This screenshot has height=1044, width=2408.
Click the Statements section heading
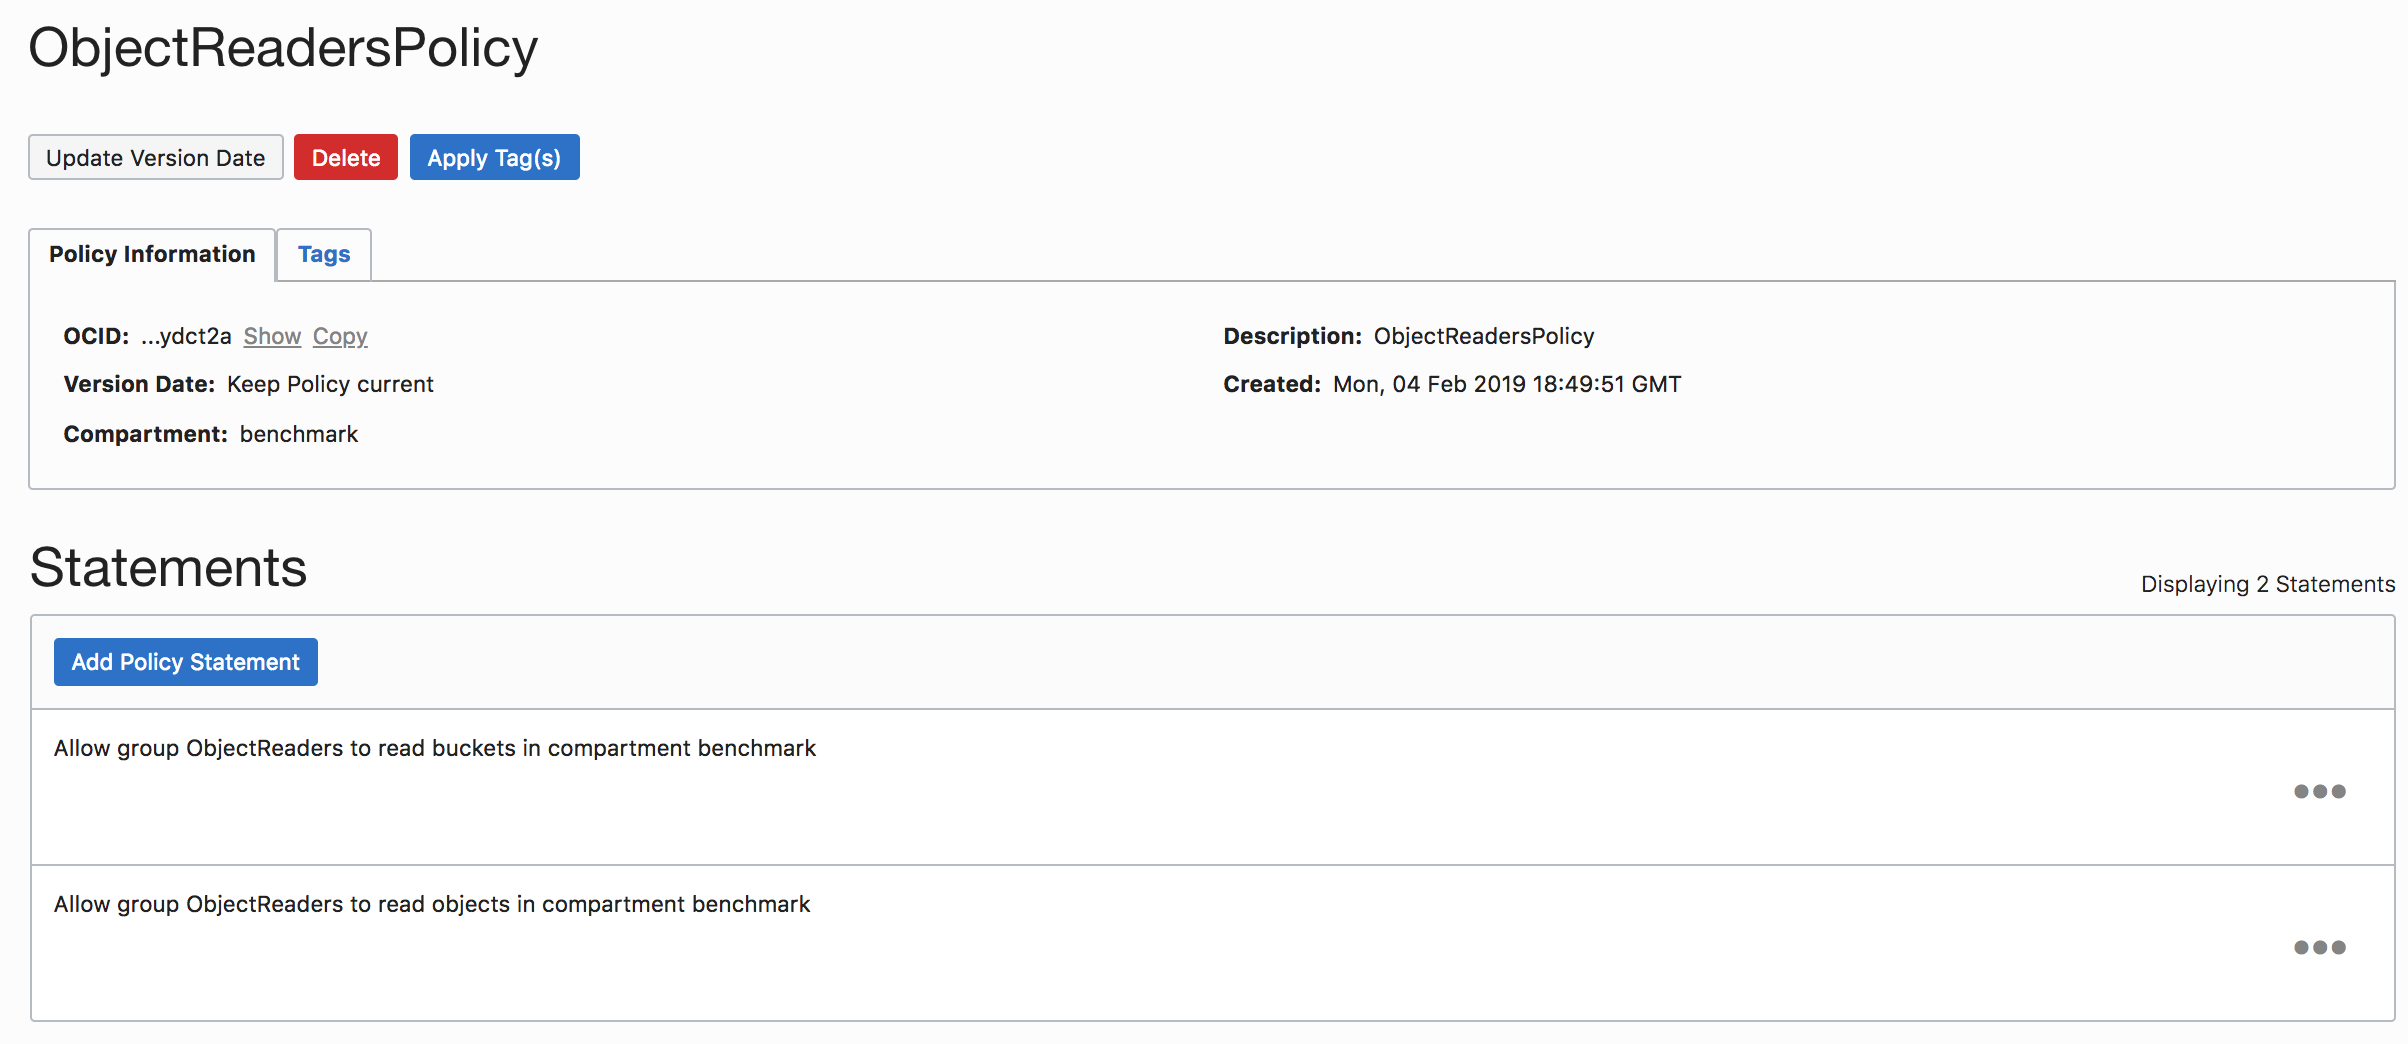(x=168, y=567)
